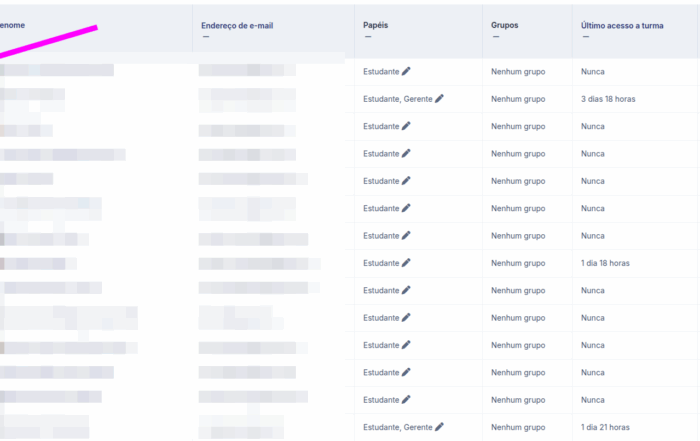
Task: Click the pencil icon in the first participant row
Action: click(x=406, y=72)
